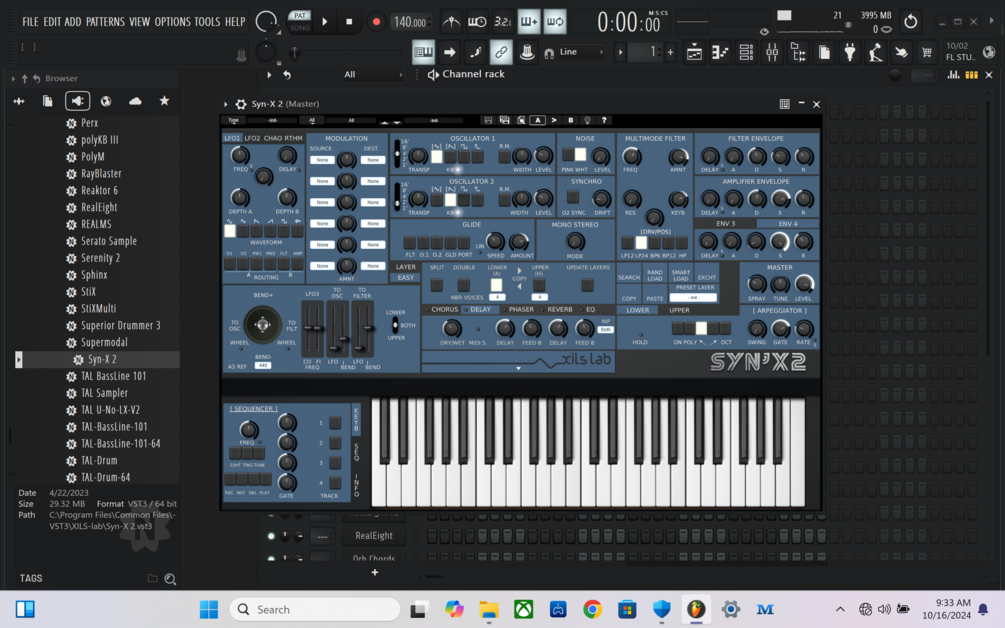Expand the Syn-X 2 window menu arrow
1005x628 pixels.
point(226,104)
